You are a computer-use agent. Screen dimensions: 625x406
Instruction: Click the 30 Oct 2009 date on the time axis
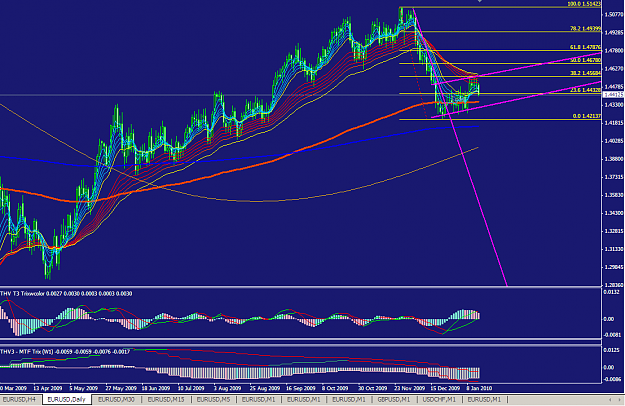pyautogui.click(x=372, y=388)
